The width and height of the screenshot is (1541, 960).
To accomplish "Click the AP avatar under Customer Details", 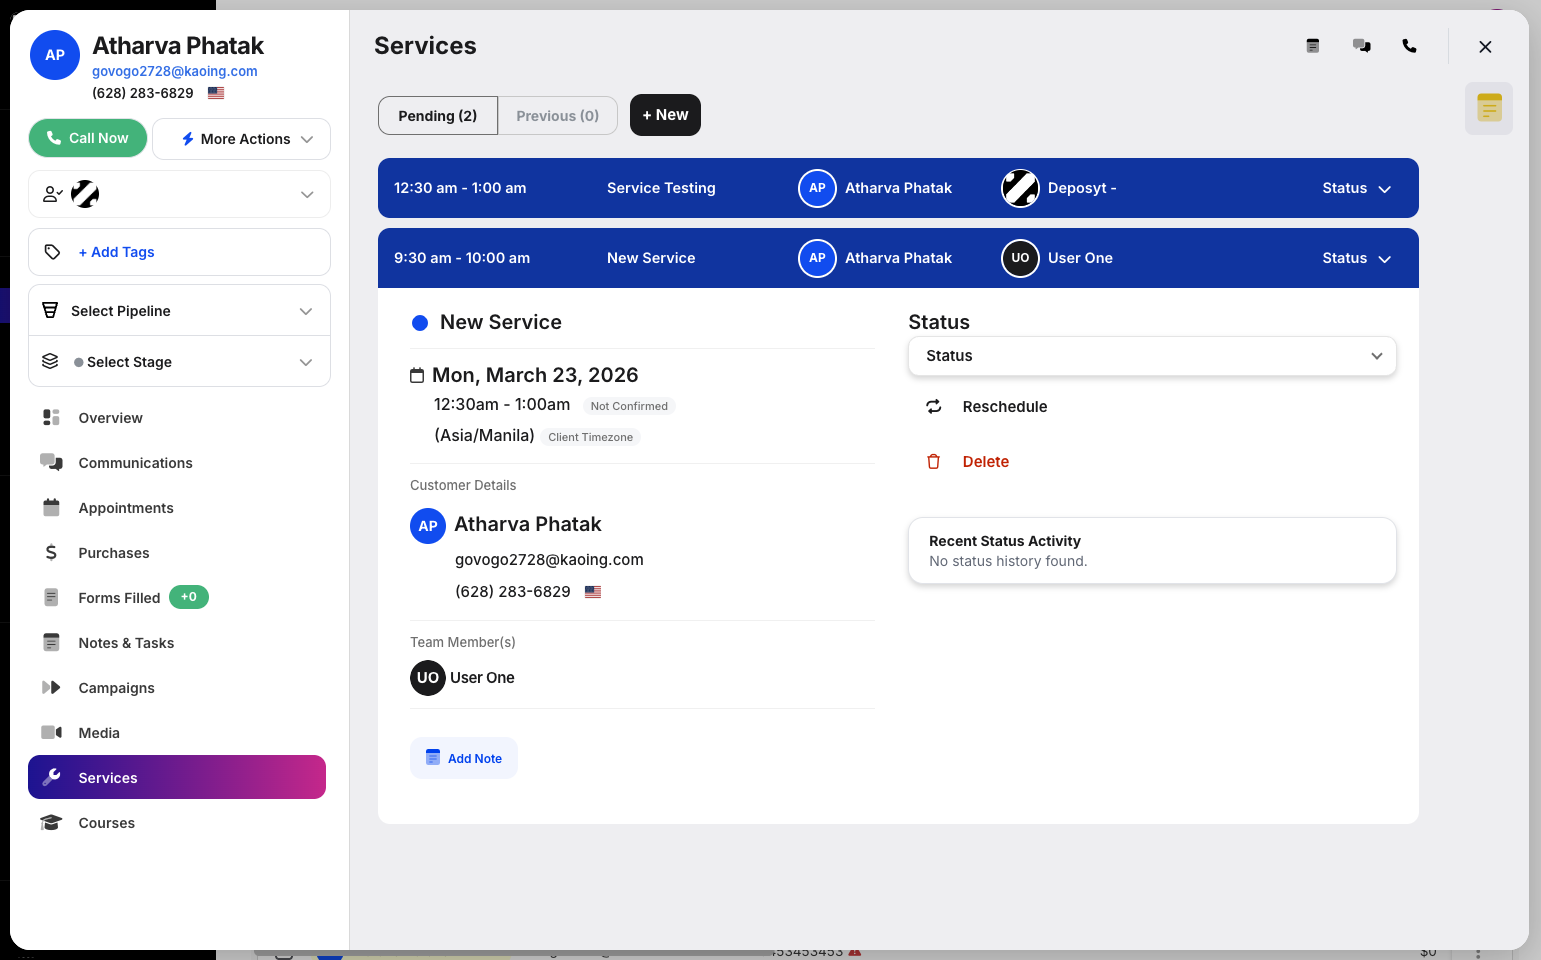I will (x=428, y=526).
